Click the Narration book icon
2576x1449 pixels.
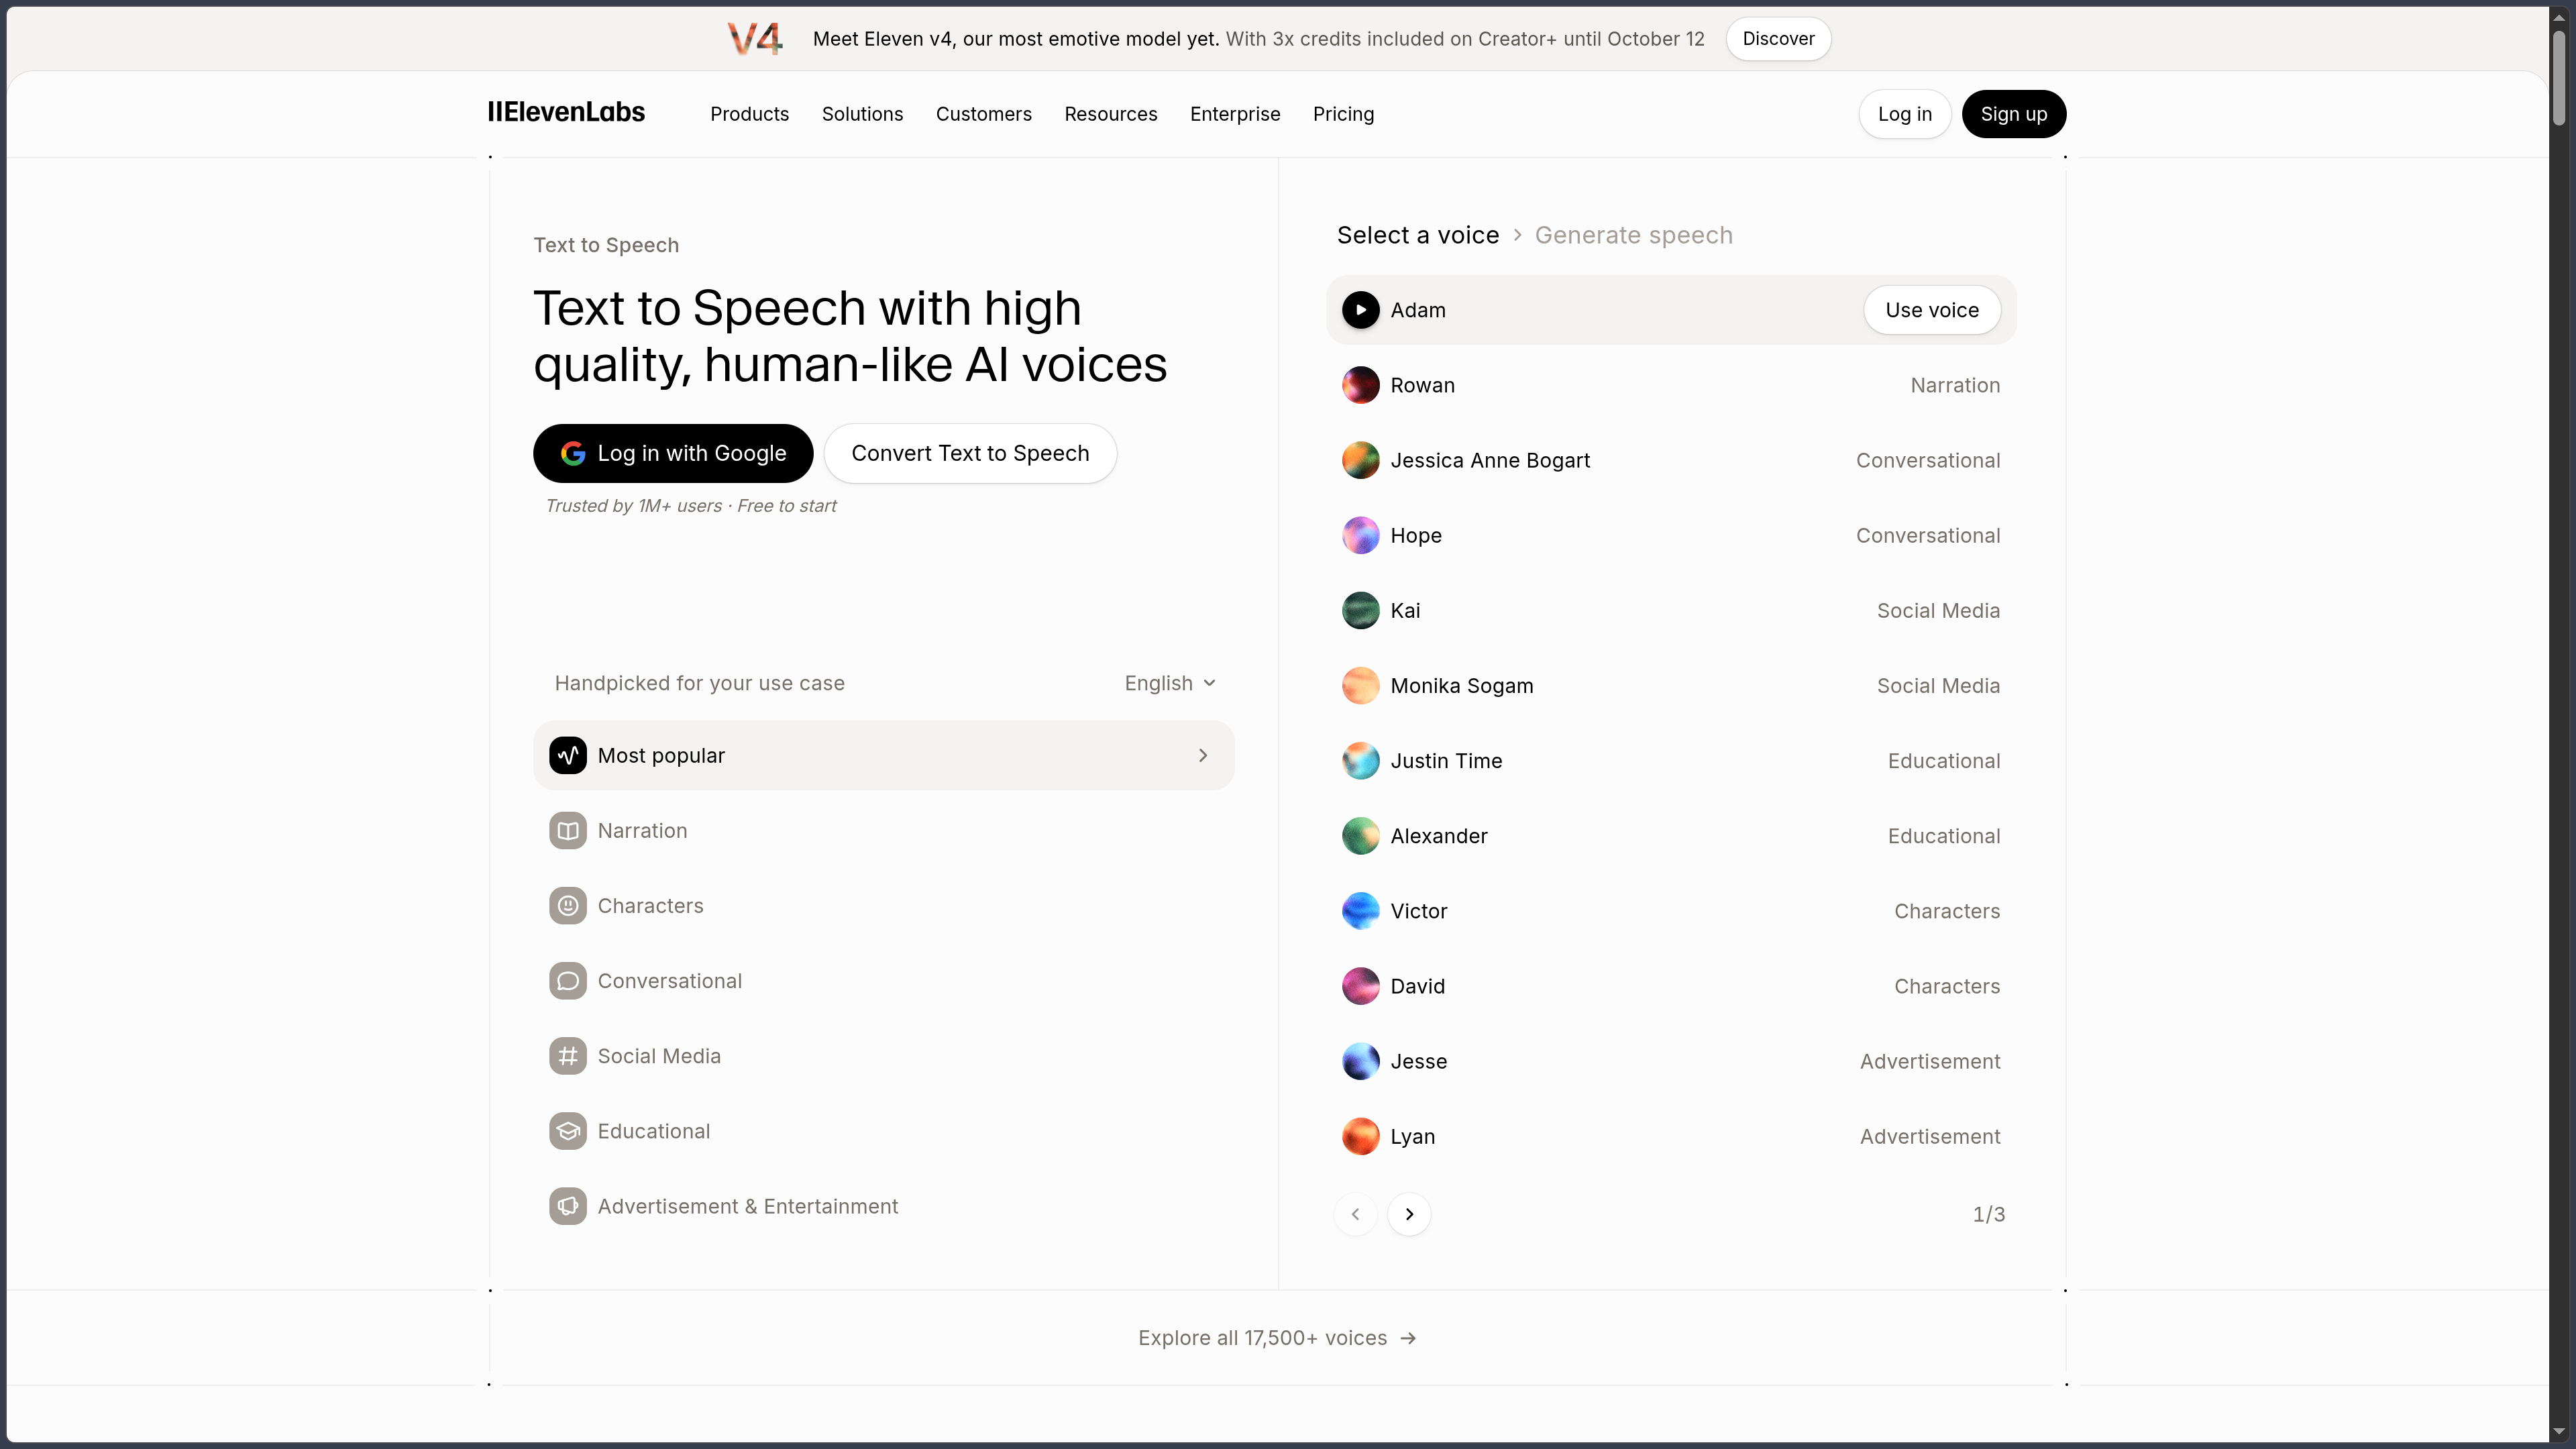click(x=568, y=830)
